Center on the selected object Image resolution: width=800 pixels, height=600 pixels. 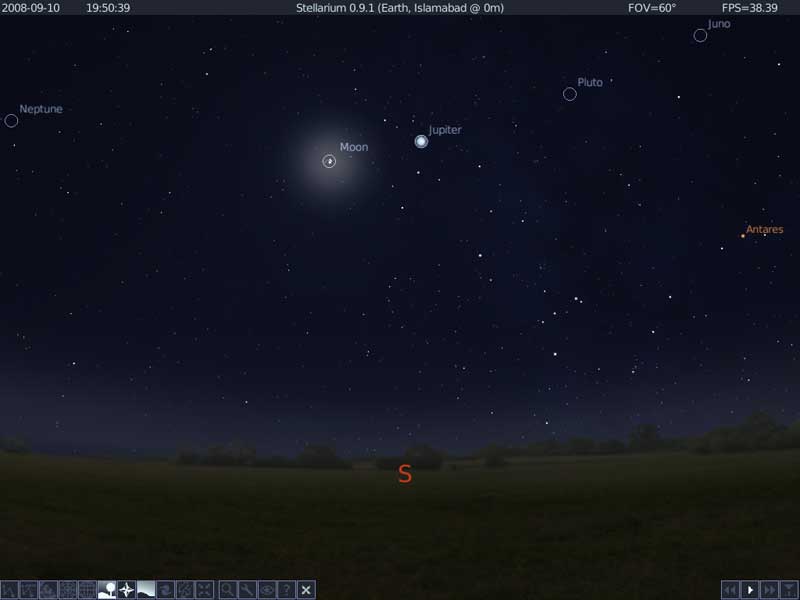point(204,590)
